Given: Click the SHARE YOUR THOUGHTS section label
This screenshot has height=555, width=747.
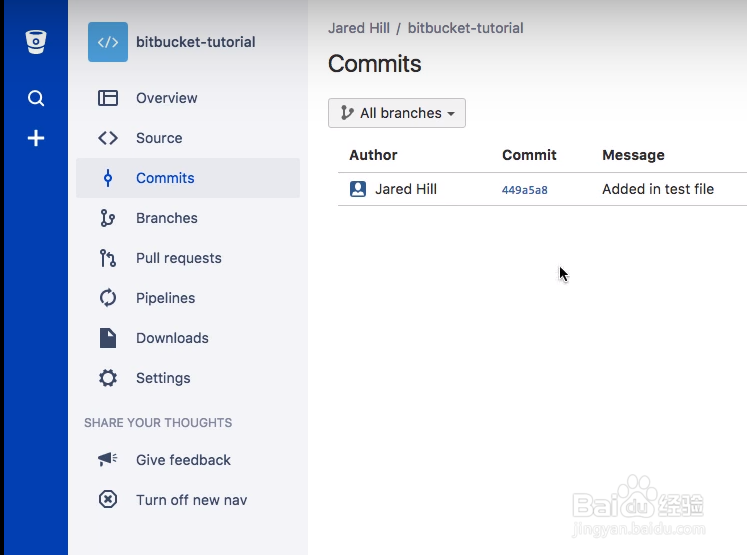Looking at the screenshot, I should [x=158, y=423].
